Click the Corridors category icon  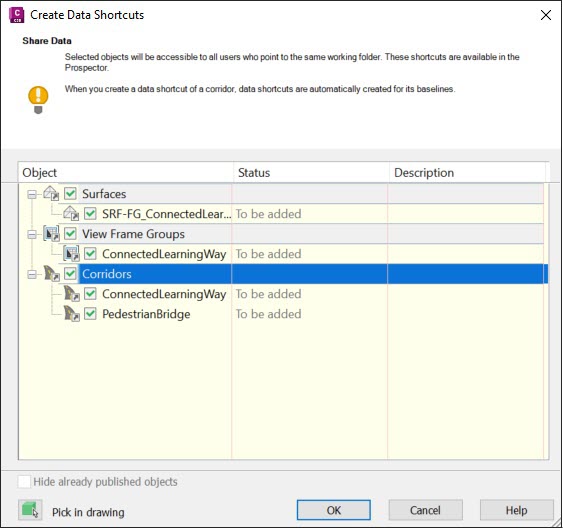point(51,274)
